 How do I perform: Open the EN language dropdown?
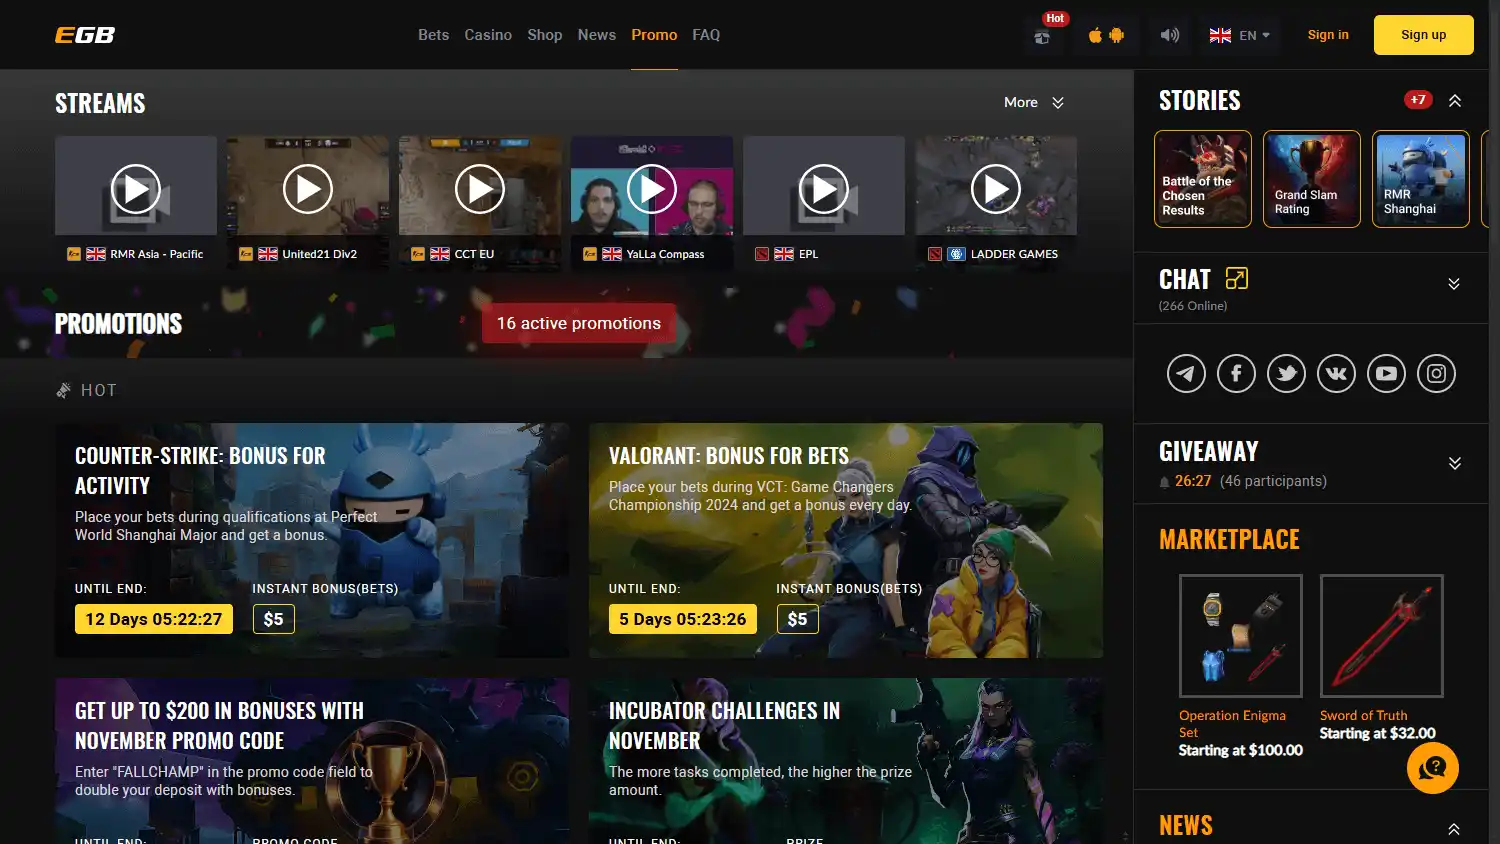coord(1240,35)
